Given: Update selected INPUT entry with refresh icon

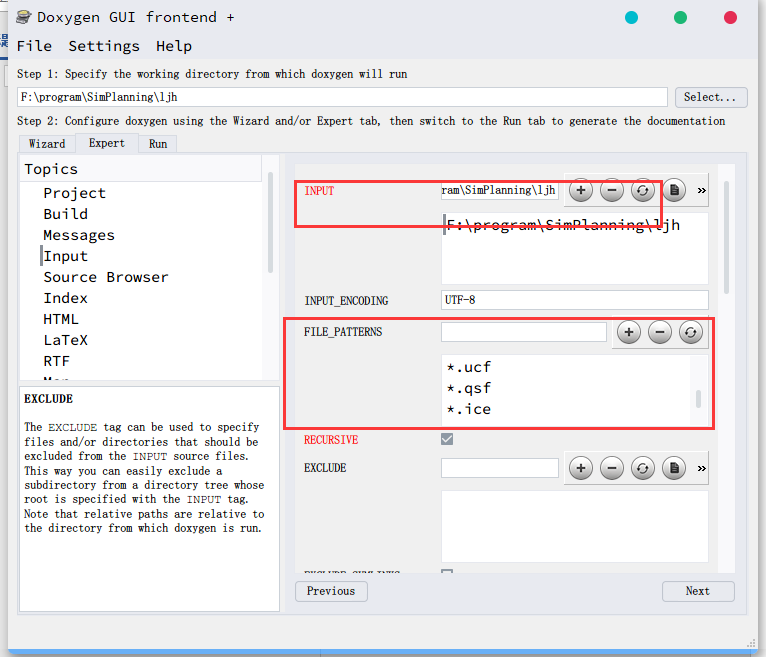Looking at the screenshot, I should [x=642, y=190].
